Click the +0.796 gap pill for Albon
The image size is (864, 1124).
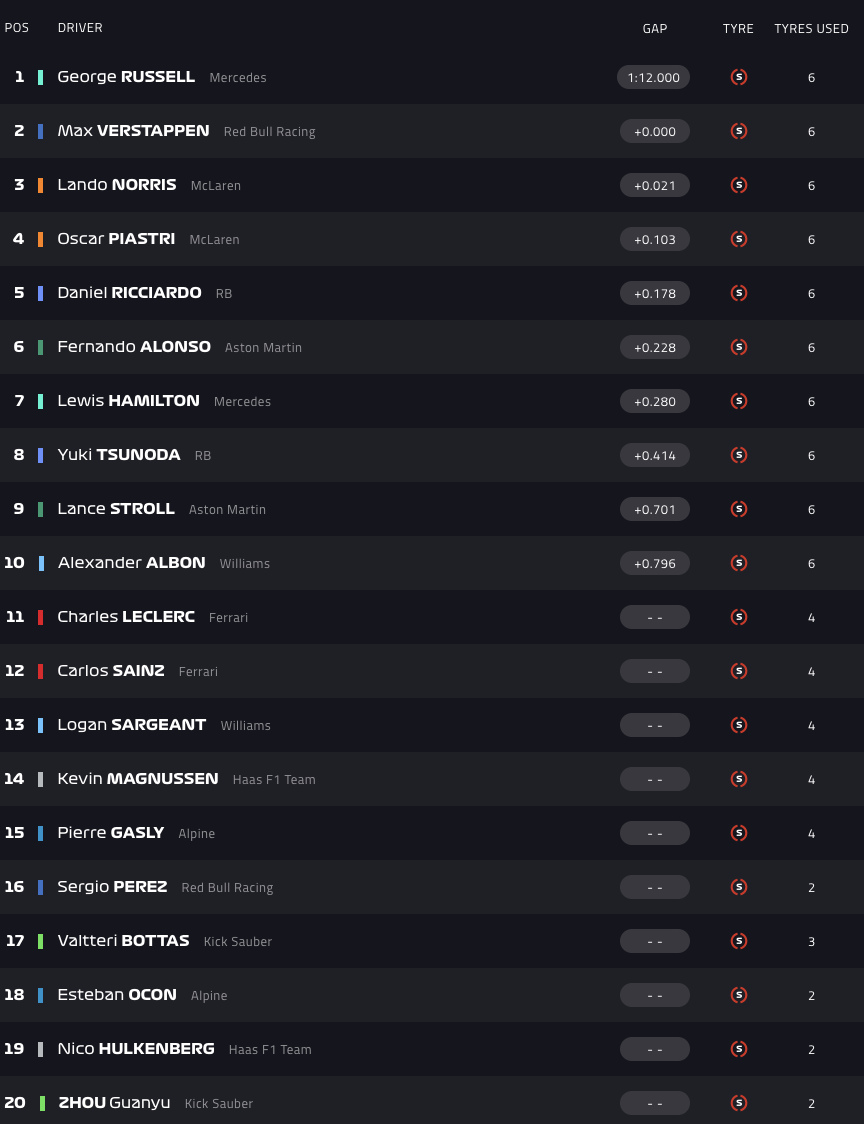tap(654, 563)
